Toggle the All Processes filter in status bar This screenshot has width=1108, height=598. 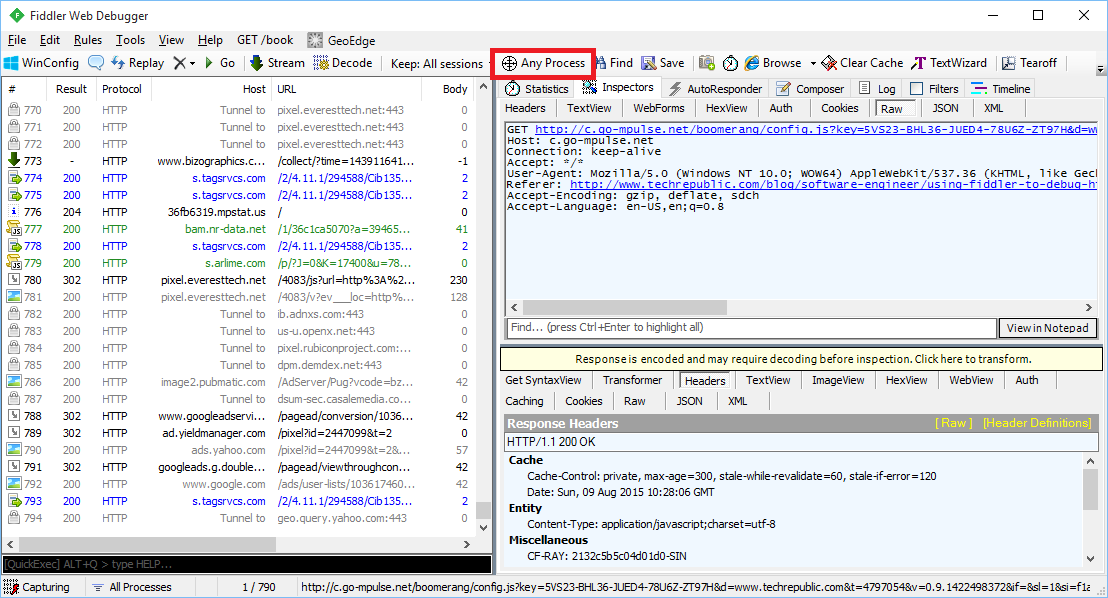click(131, 588)
